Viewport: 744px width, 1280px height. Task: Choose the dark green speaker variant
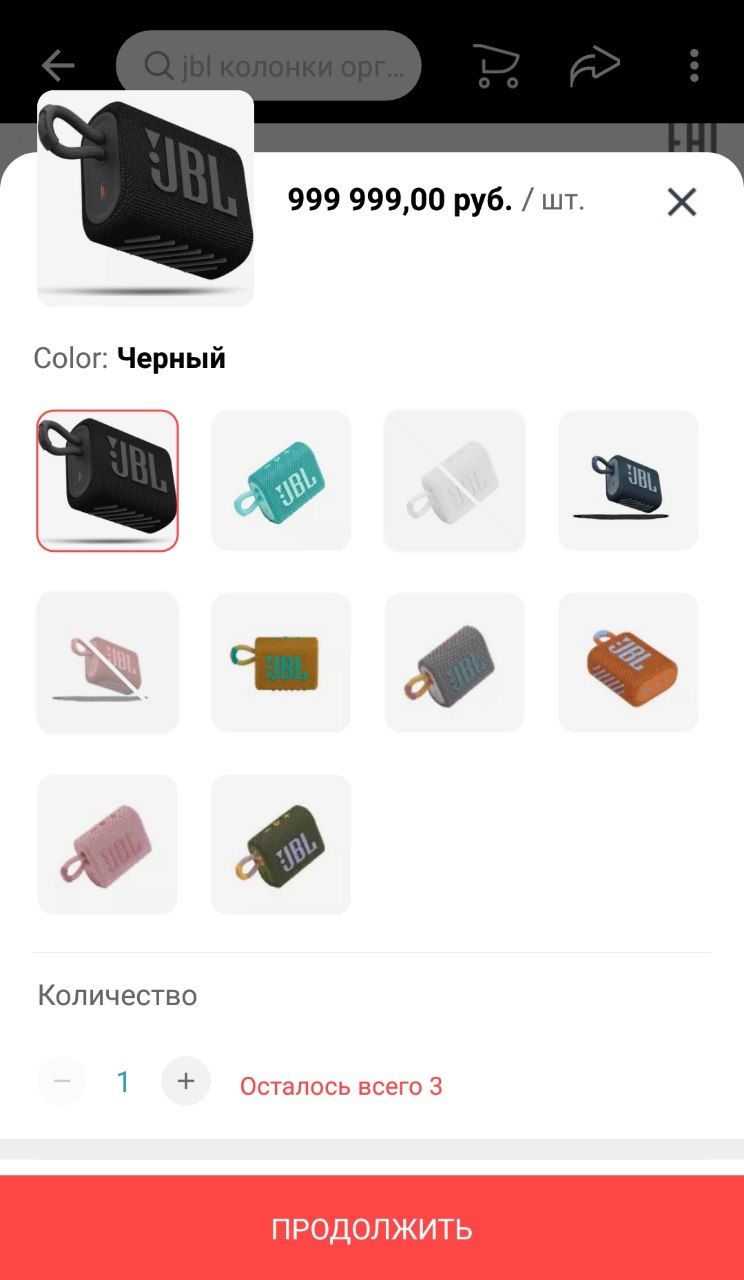pyautogui.click(x=281, y=844)
